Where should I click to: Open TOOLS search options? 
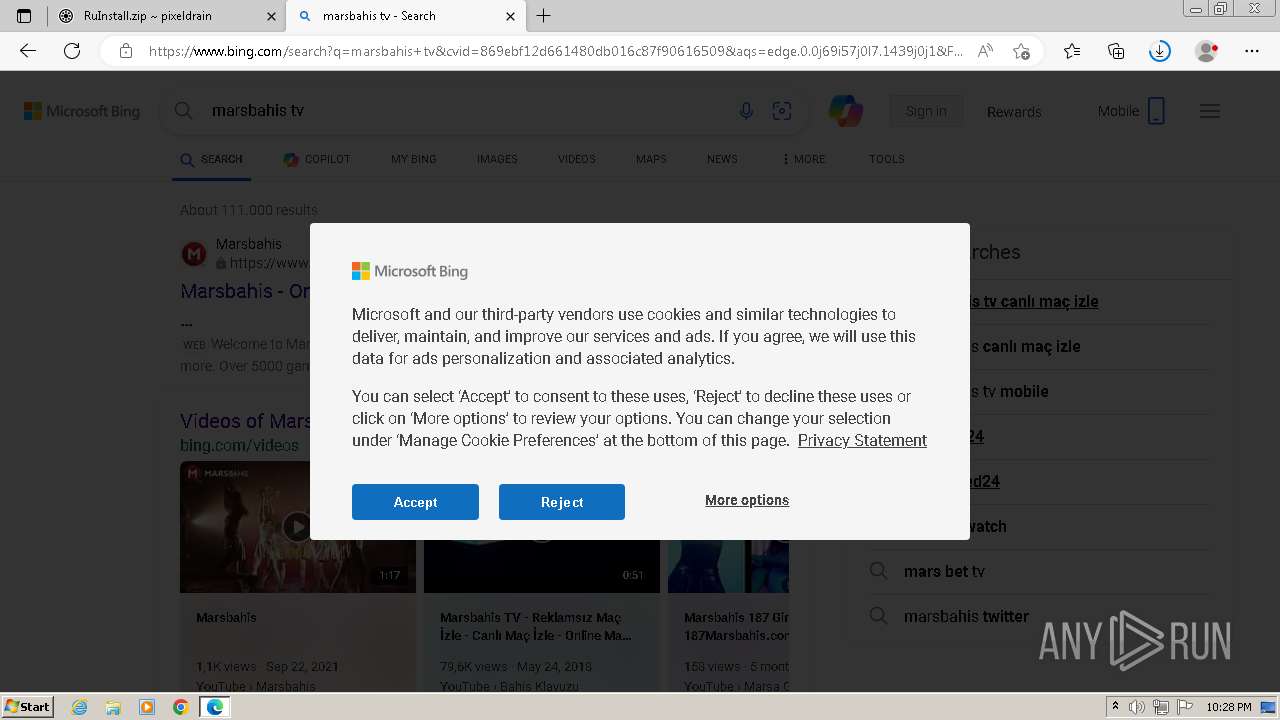pyautogui.click(x=887, y=159)
